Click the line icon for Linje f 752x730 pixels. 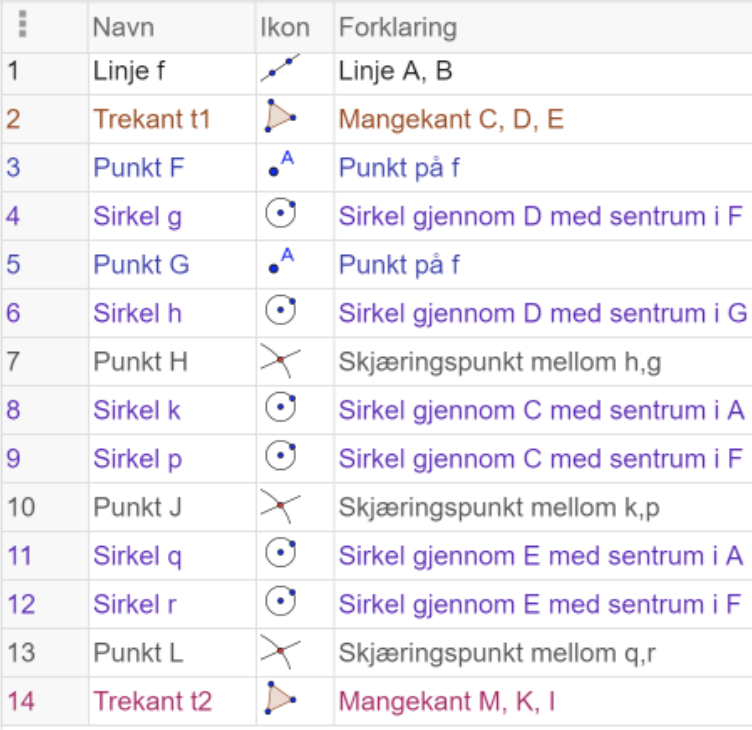coord(280,70)
